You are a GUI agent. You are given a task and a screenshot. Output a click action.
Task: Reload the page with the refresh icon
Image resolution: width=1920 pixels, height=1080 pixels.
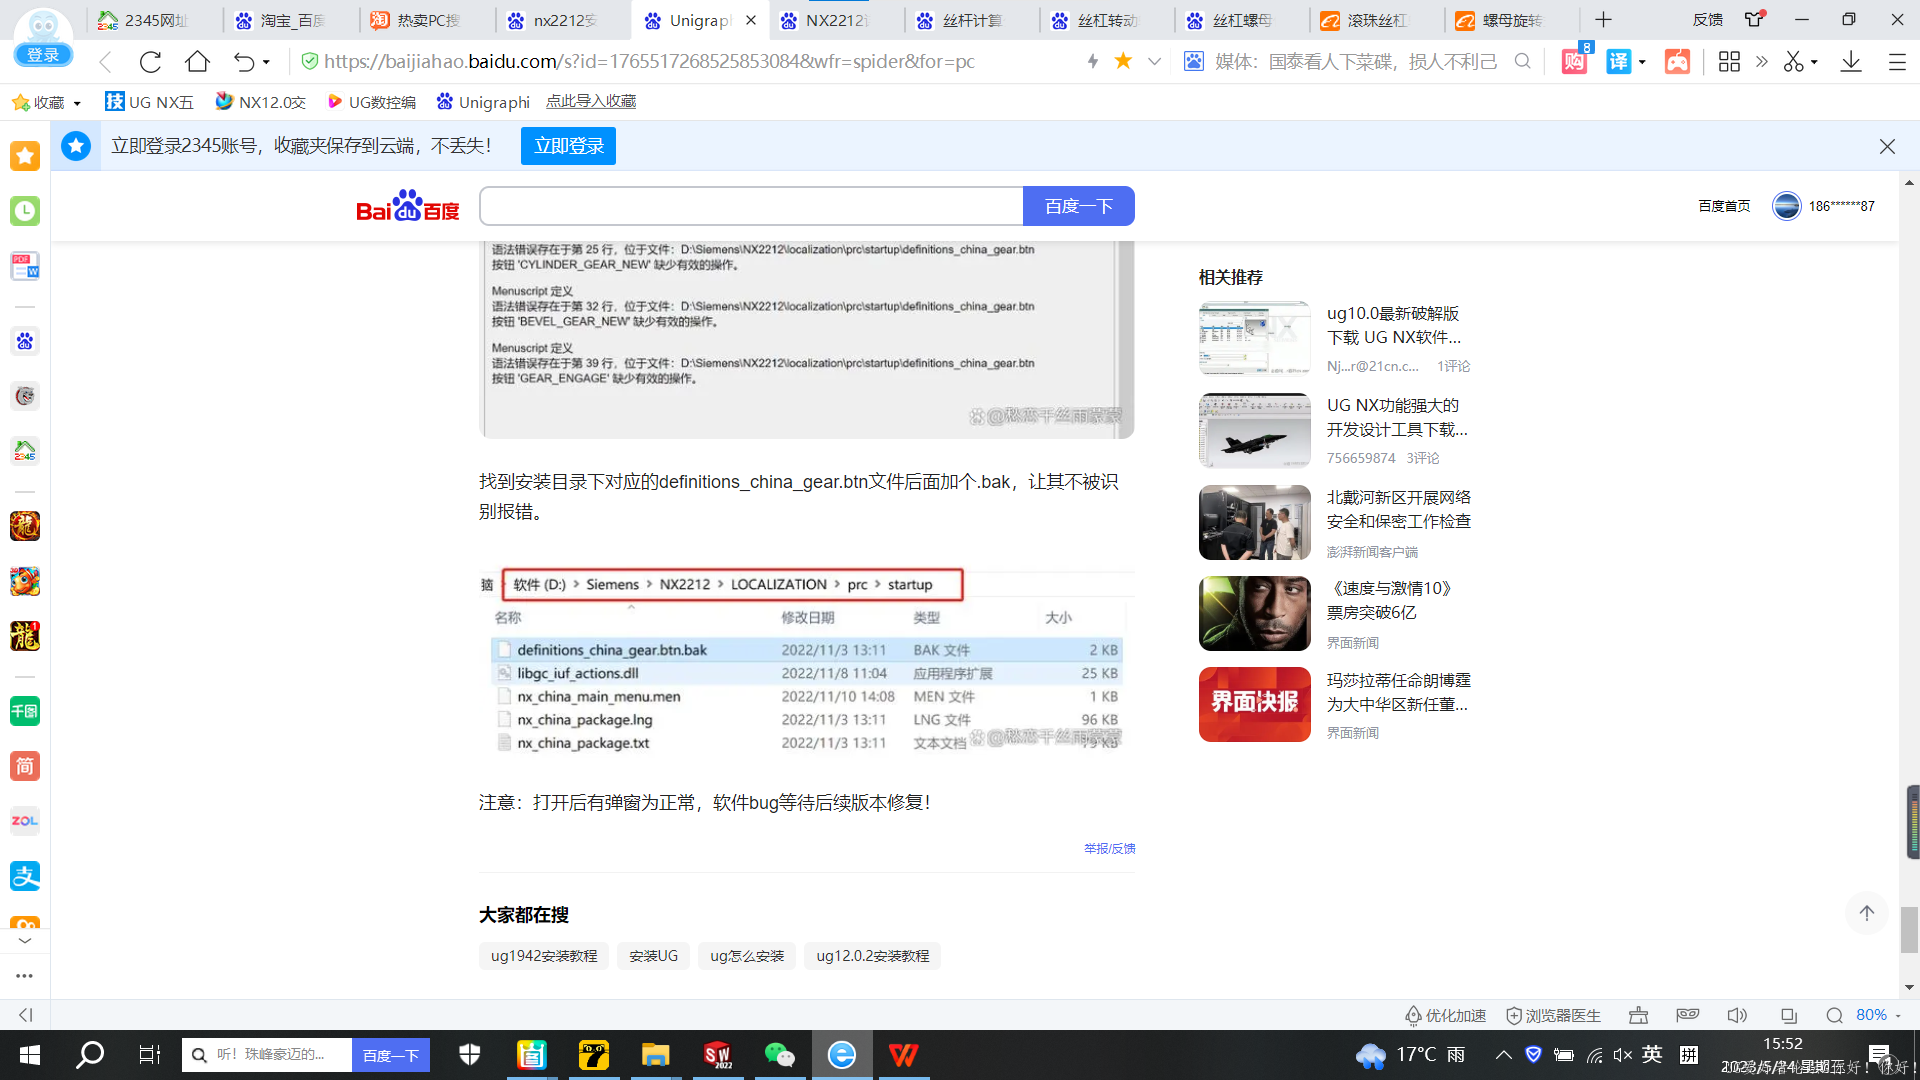150,62
